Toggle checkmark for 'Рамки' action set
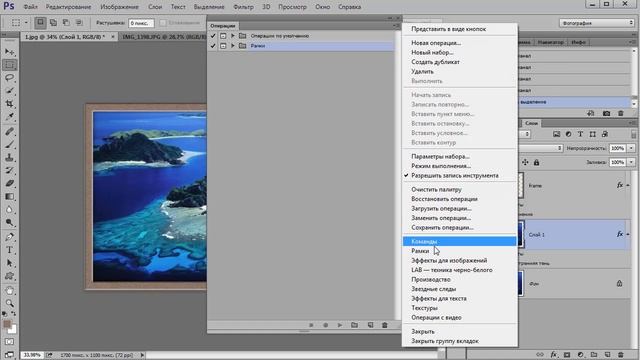Screen dimensions: 640x360 213,46
